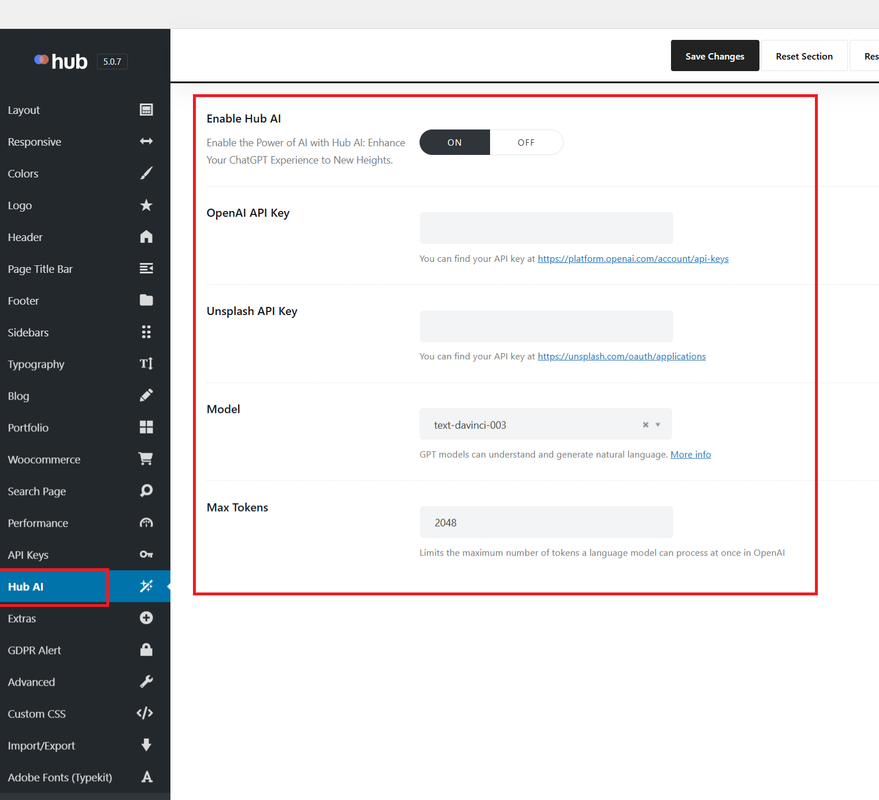Open the Custom CSS section
Viewport: 879px width, 800px height.
[85, 714]
